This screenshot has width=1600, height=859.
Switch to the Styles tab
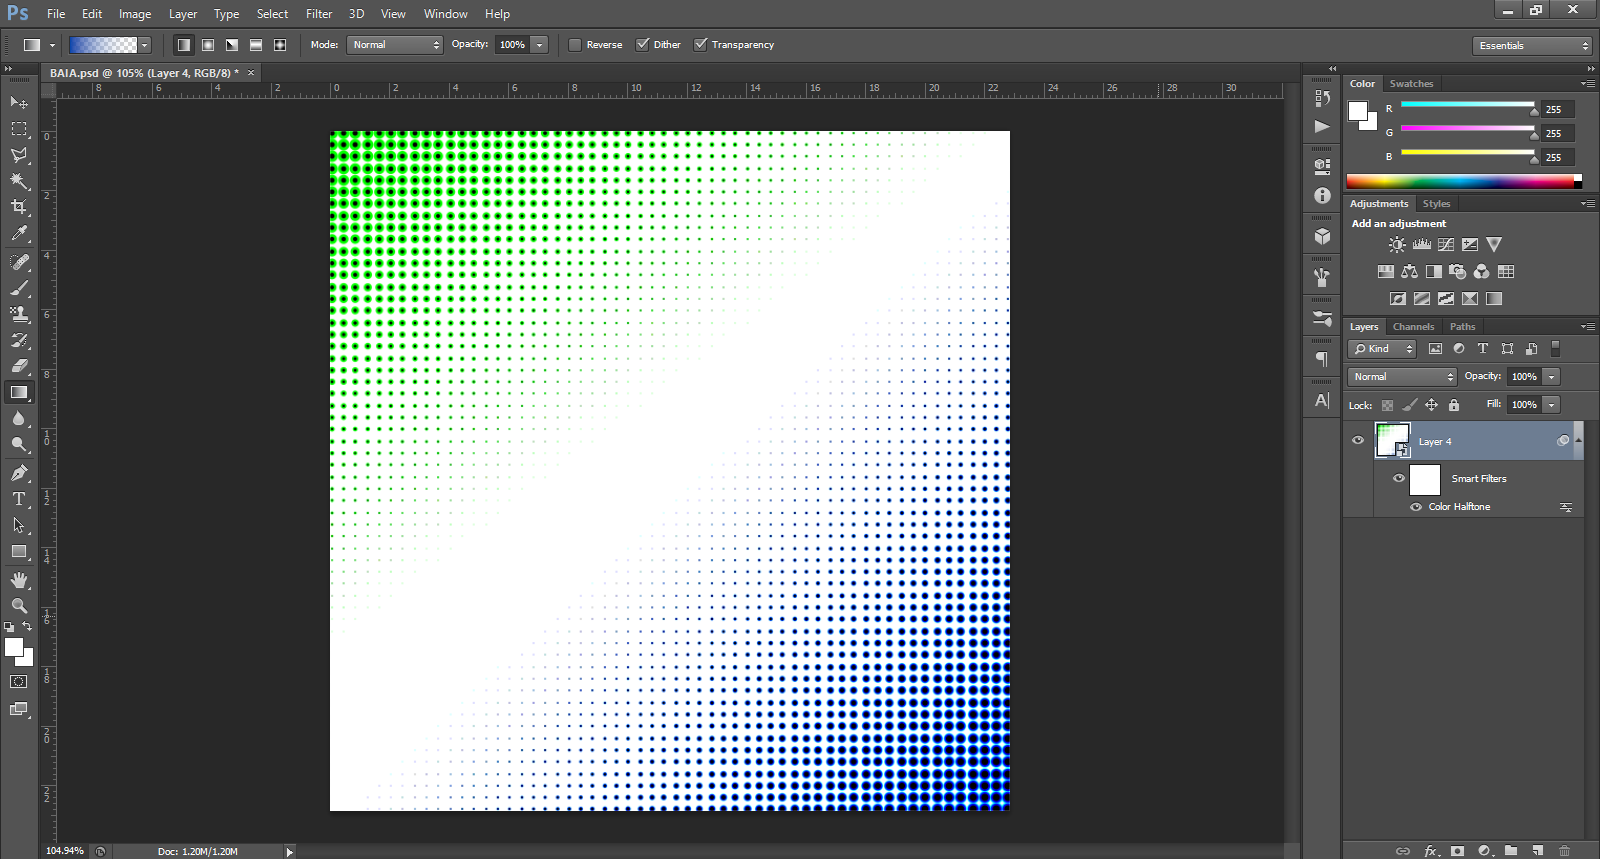click(1436, 204)
